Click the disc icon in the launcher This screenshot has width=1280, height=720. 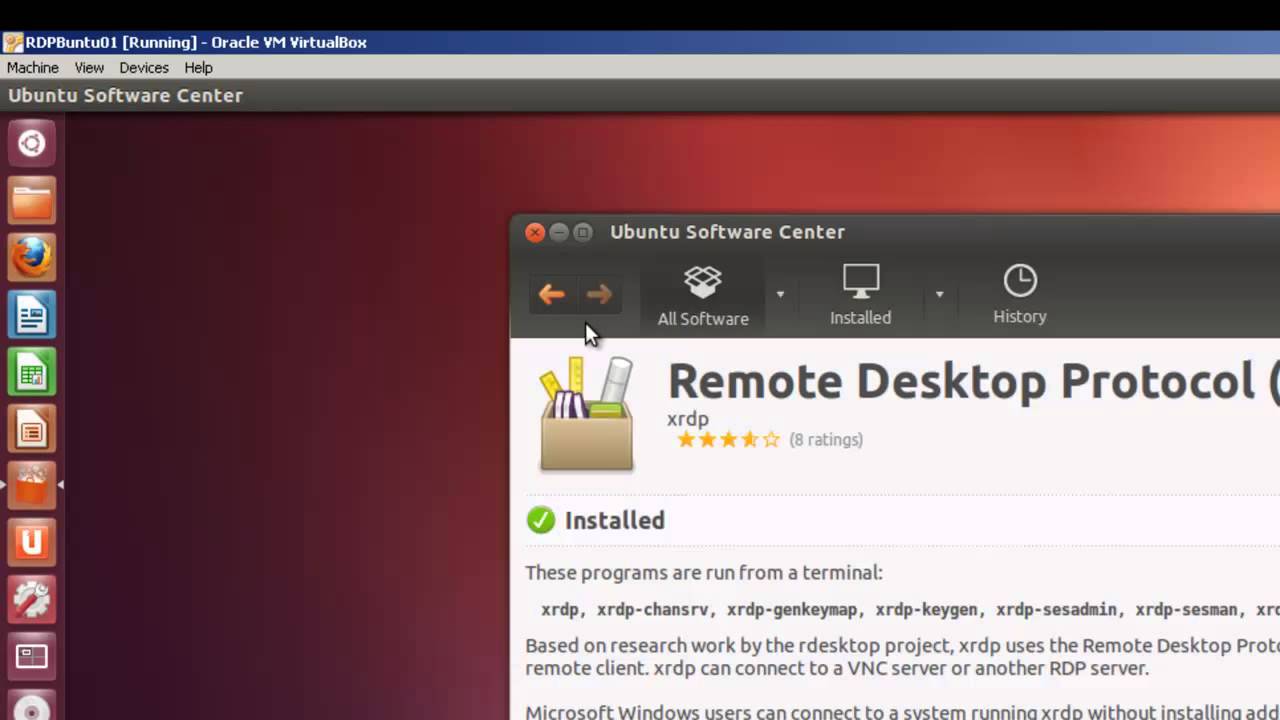[32, 706]
